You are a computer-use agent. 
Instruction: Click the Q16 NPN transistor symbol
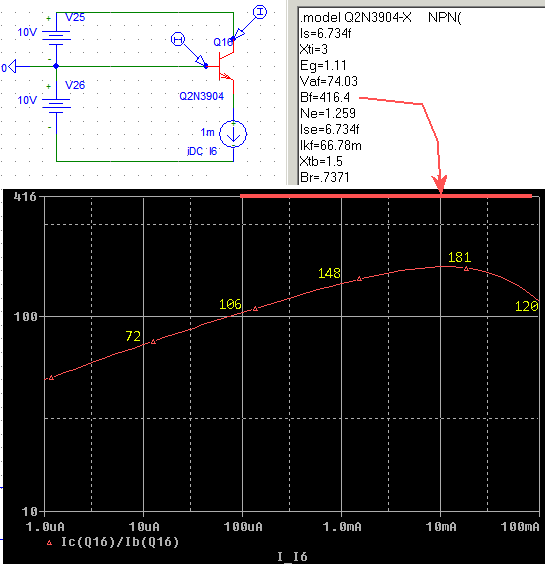click(226, 66)
